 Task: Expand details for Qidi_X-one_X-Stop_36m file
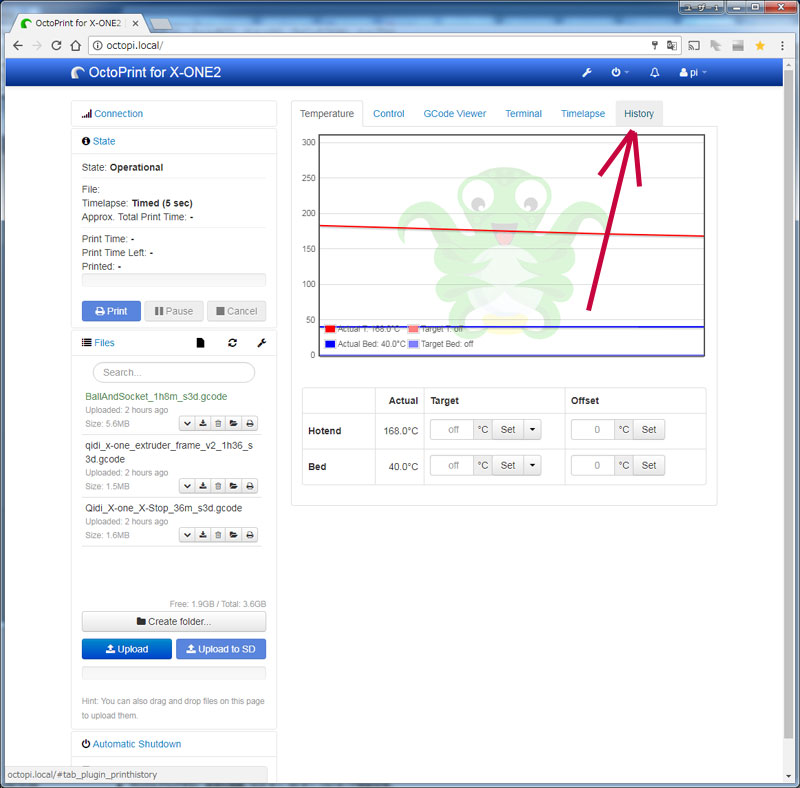click(x=187, y=535)
